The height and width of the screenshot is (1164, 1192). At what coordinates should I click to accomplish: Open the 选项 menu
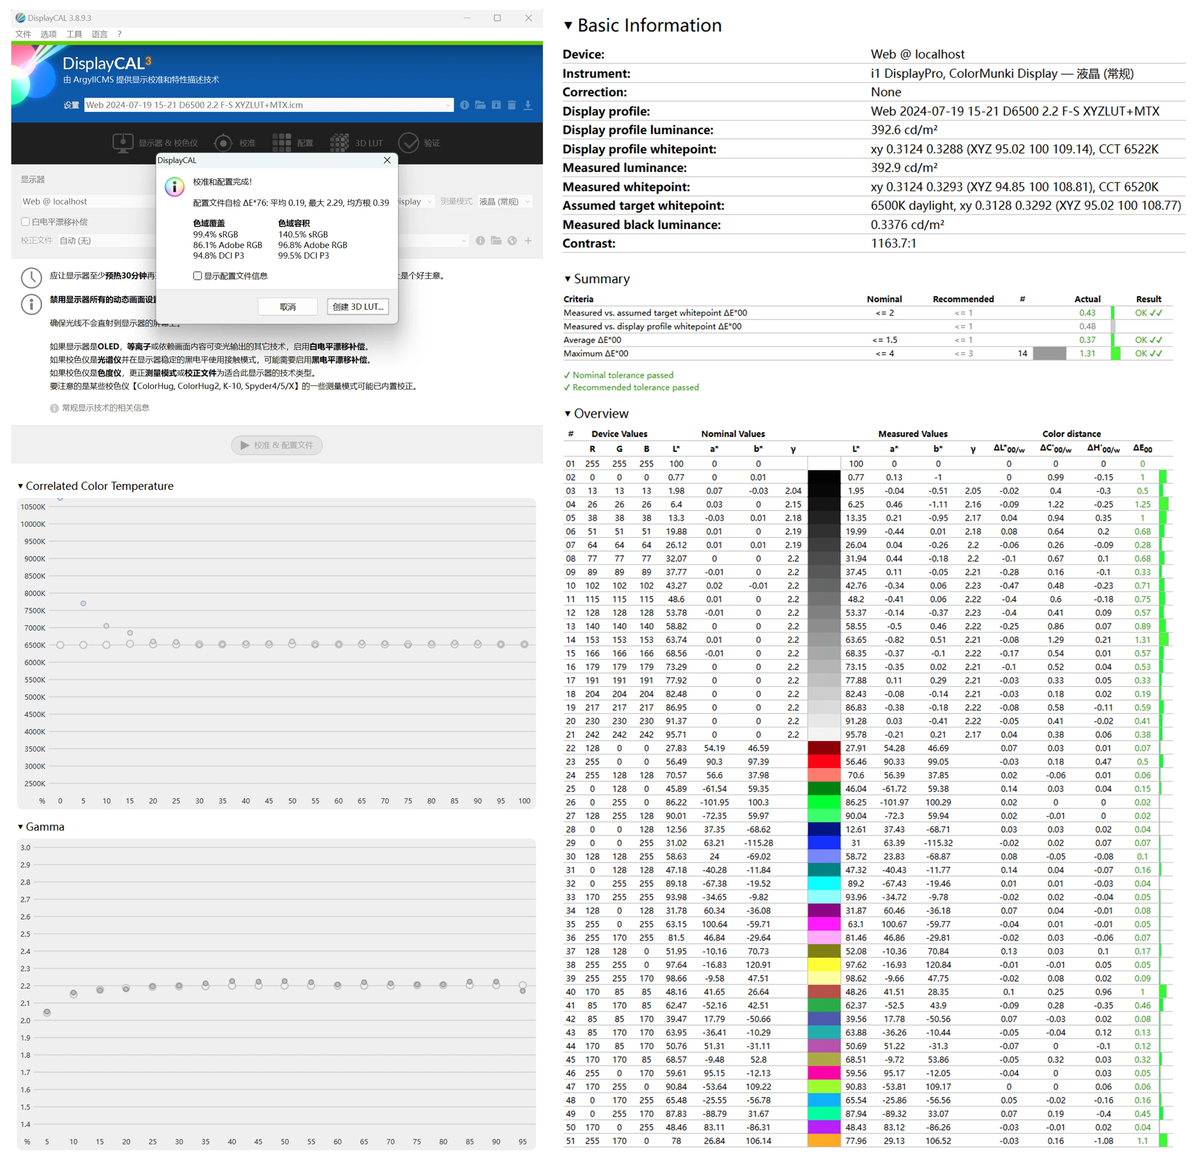(49, 34)
